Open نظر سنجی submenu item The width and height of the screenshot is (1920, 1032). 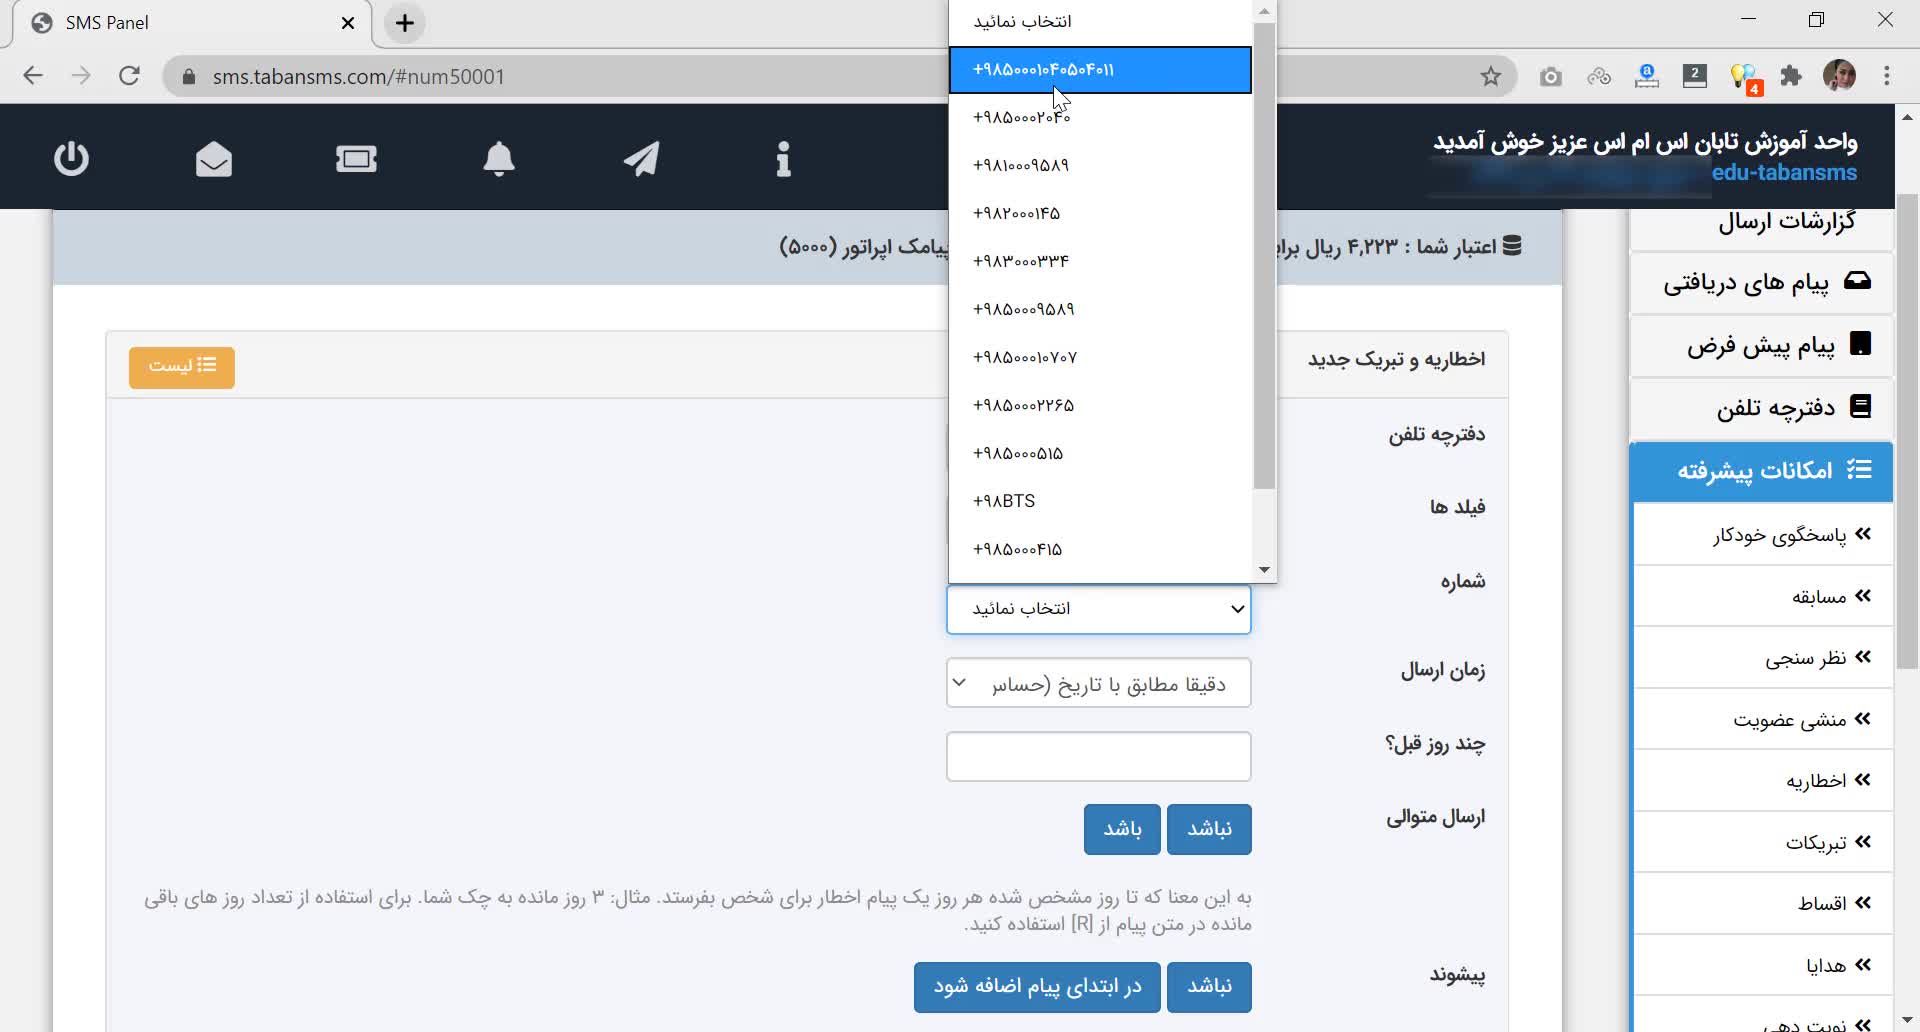(1764, 658)
